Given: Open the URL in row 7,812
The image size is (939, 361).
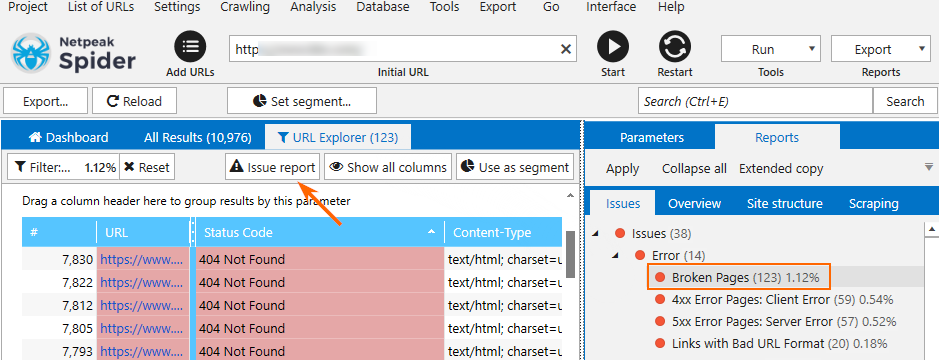Looking at the screenshot, I should (x=142, y=305).
